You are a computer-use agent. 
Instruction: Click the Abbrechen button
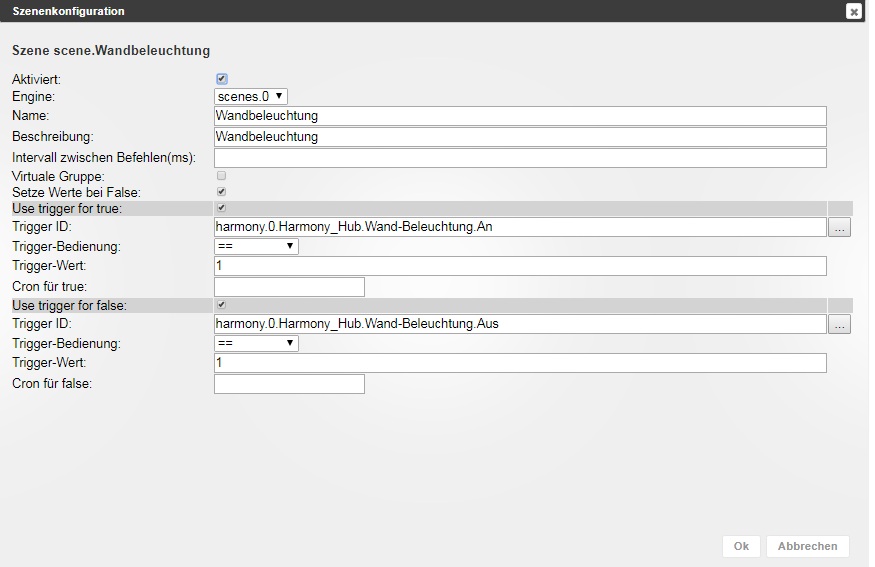tap(807, 546)
